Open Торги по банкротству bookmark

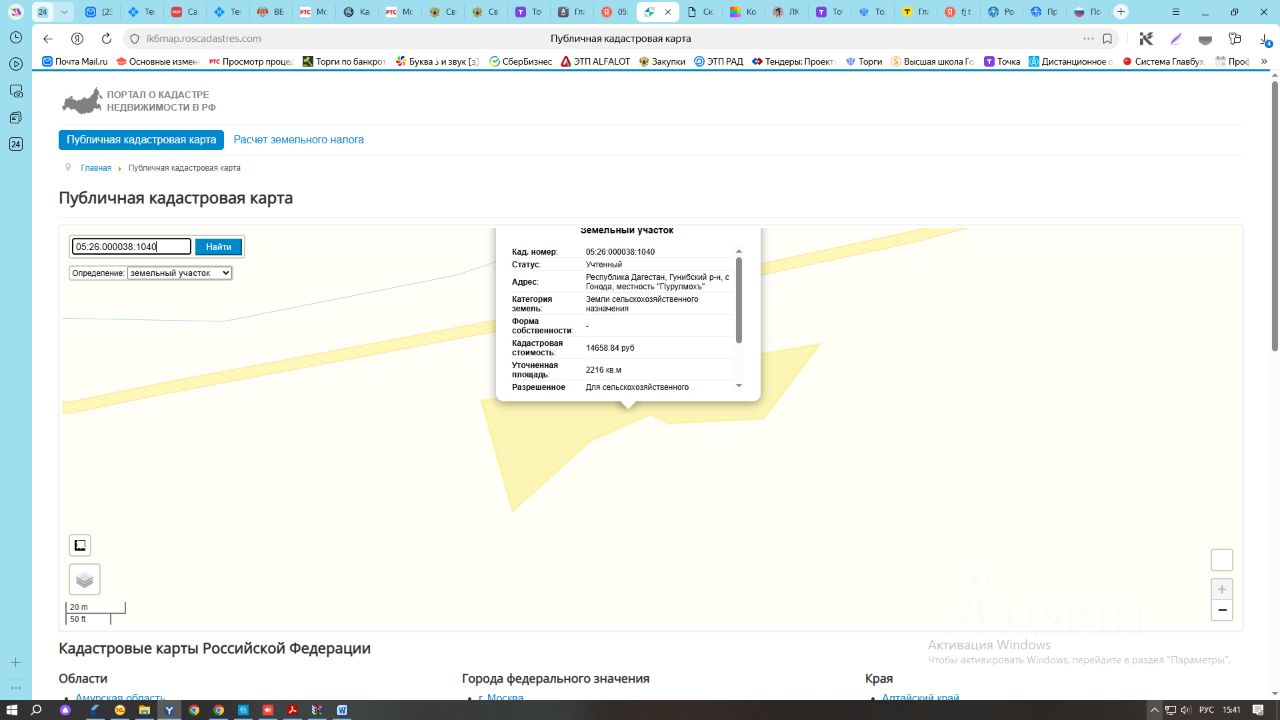tap(344, 62)
